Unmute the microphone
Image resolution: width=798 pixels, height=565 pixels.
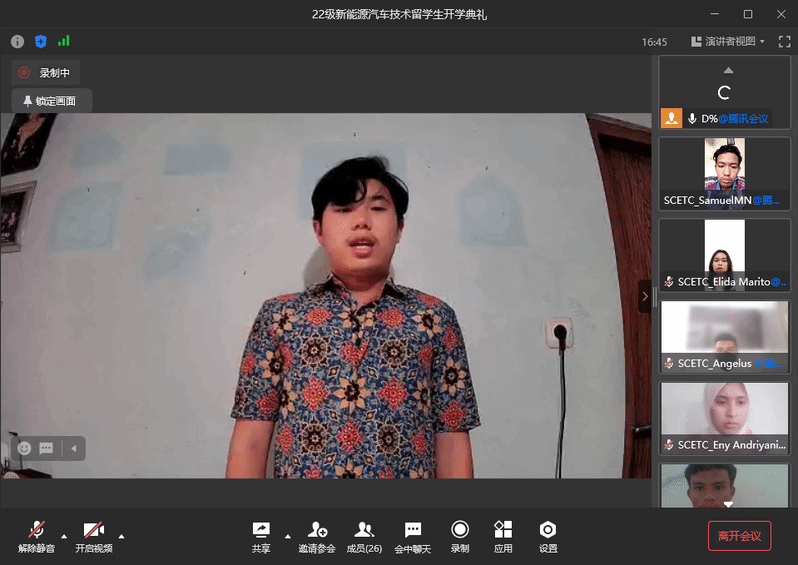[36, 536]
